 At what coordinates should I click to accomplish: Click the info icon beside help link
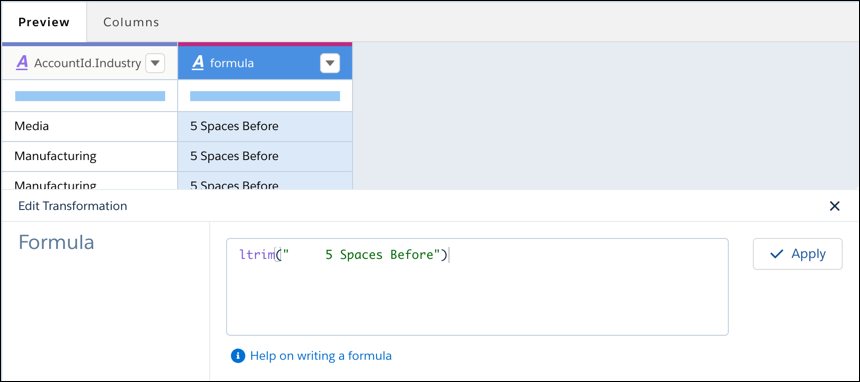pos(237,356)
